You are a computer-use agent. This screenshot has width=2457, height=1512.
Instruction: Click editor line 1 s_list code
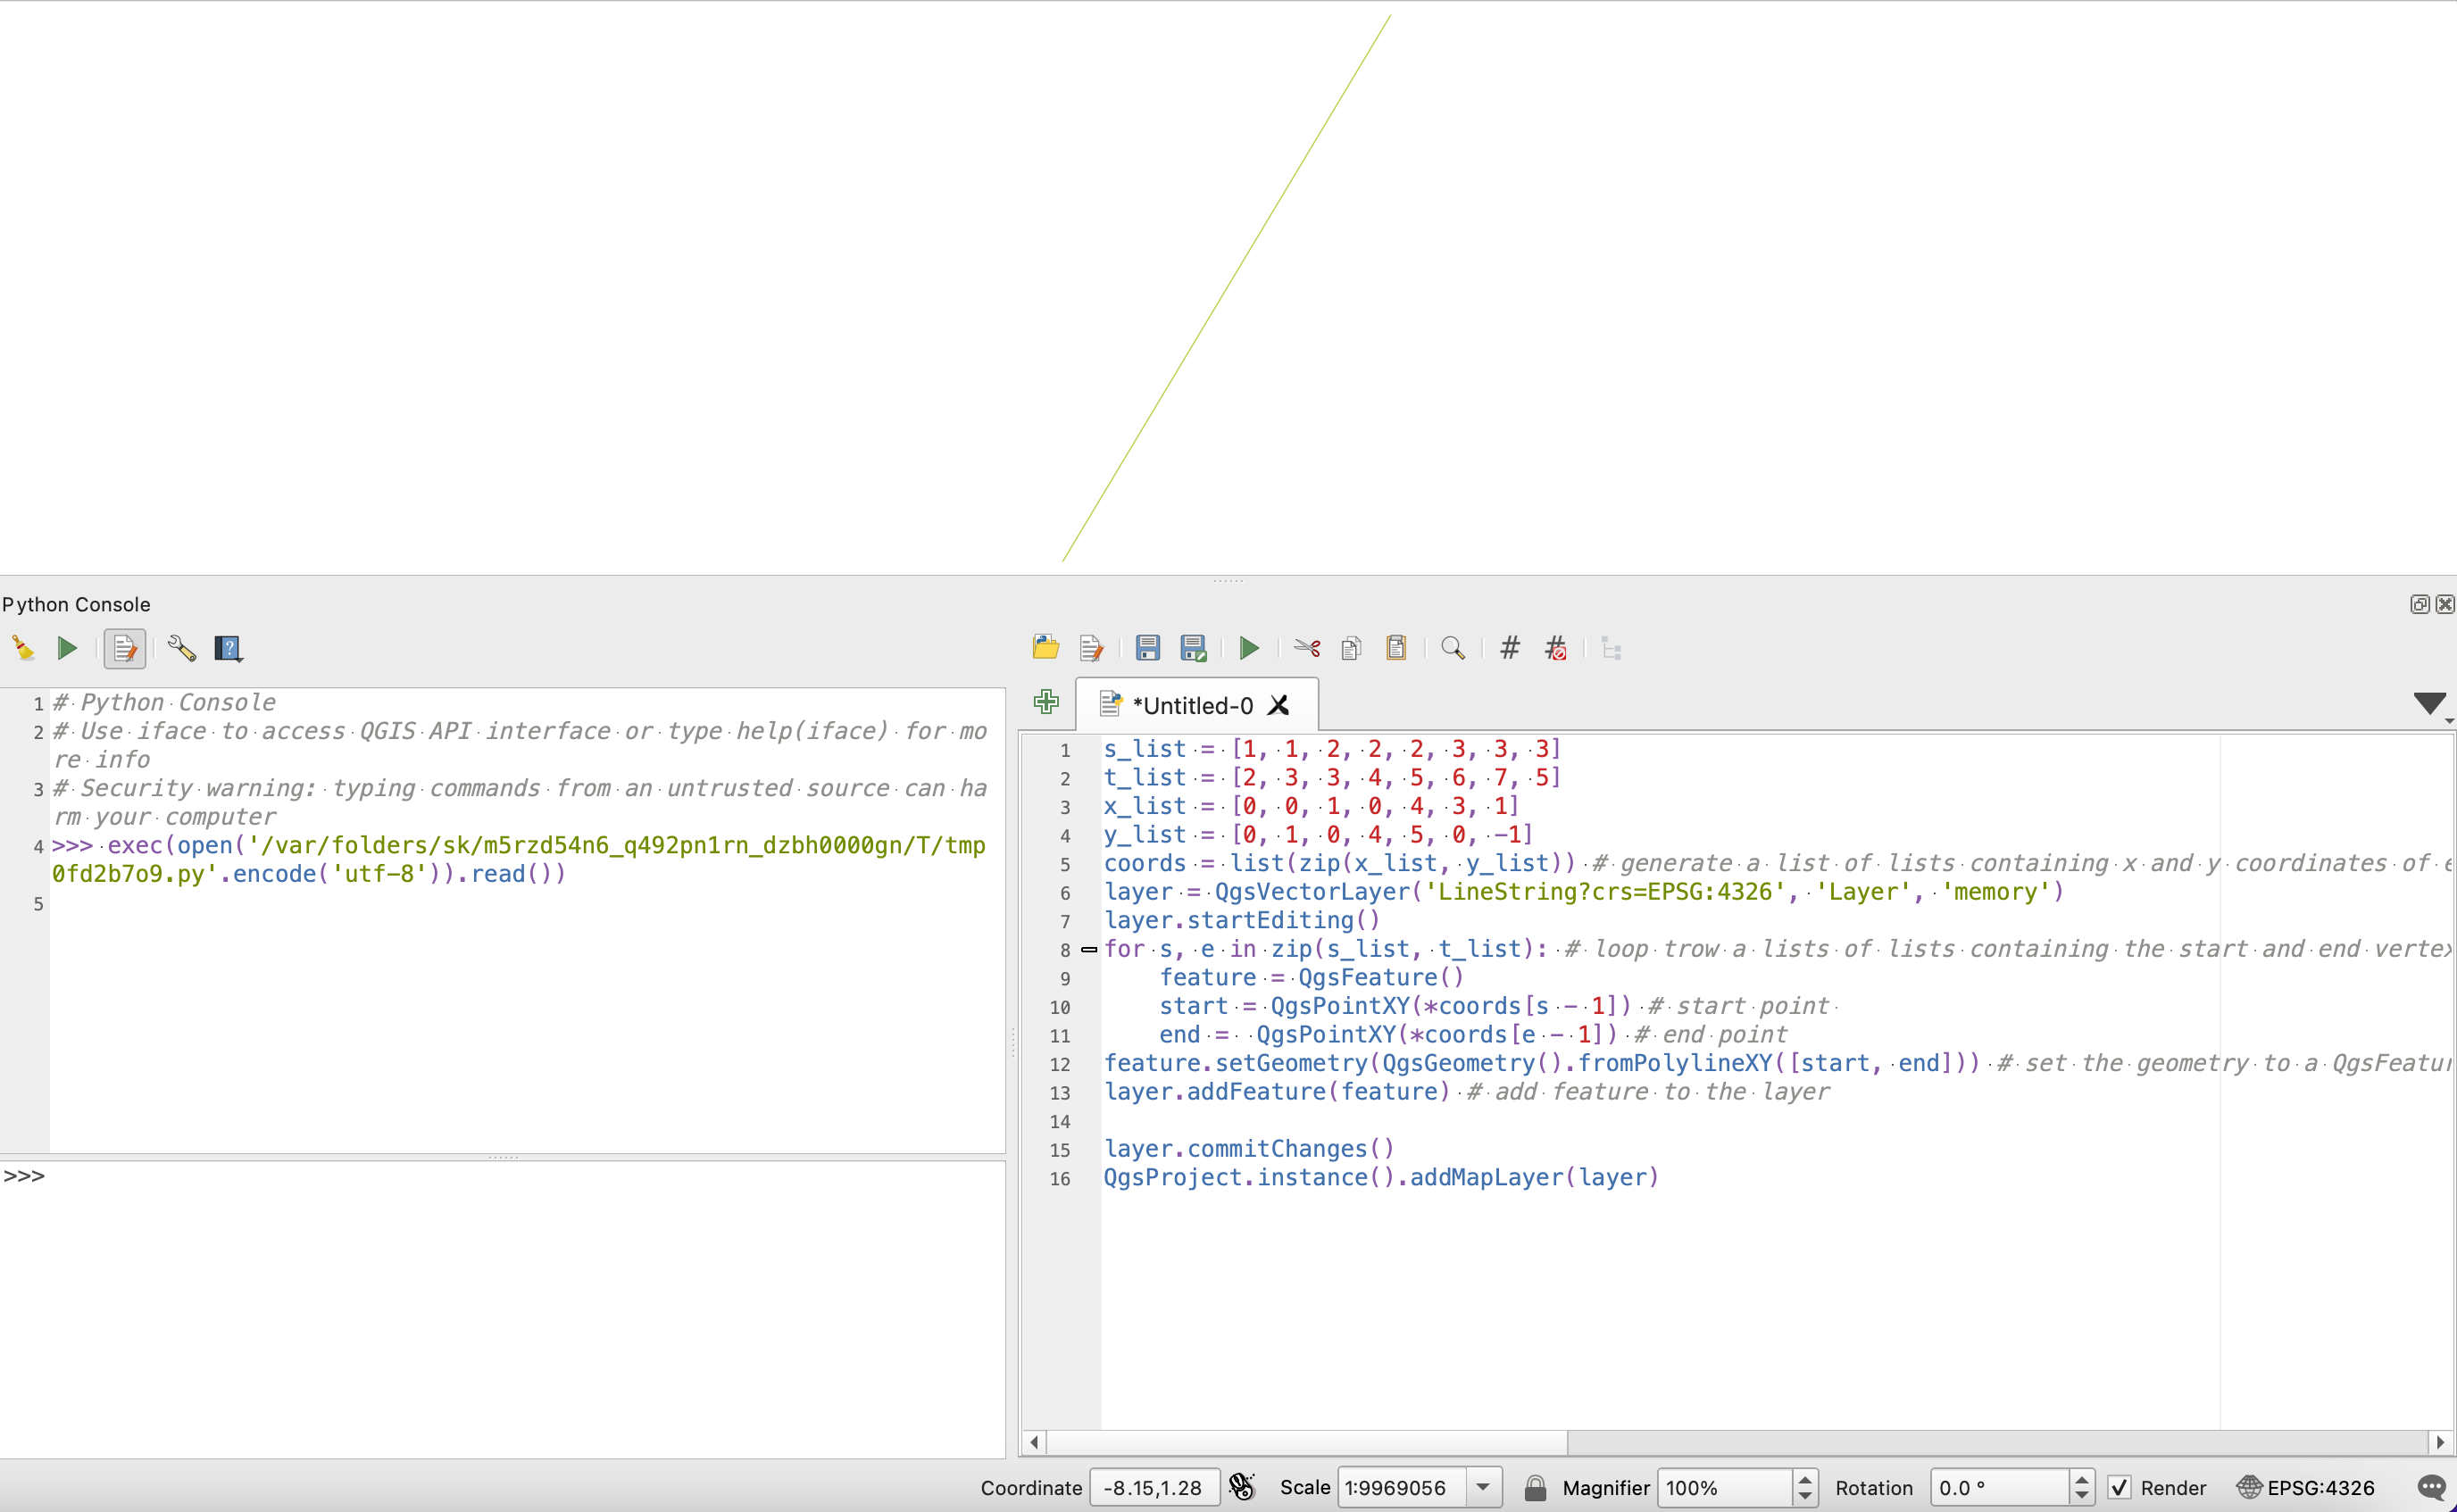(1332, 749)
